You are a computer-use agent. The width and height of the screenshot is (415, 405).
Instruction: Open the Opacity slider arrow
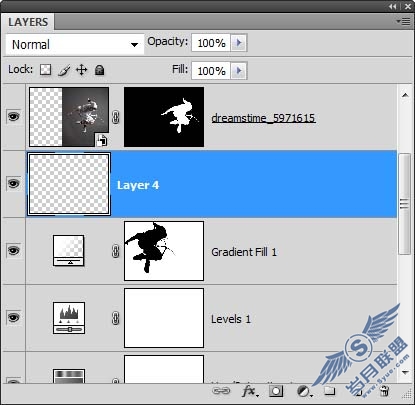click(x=239, y=43)
